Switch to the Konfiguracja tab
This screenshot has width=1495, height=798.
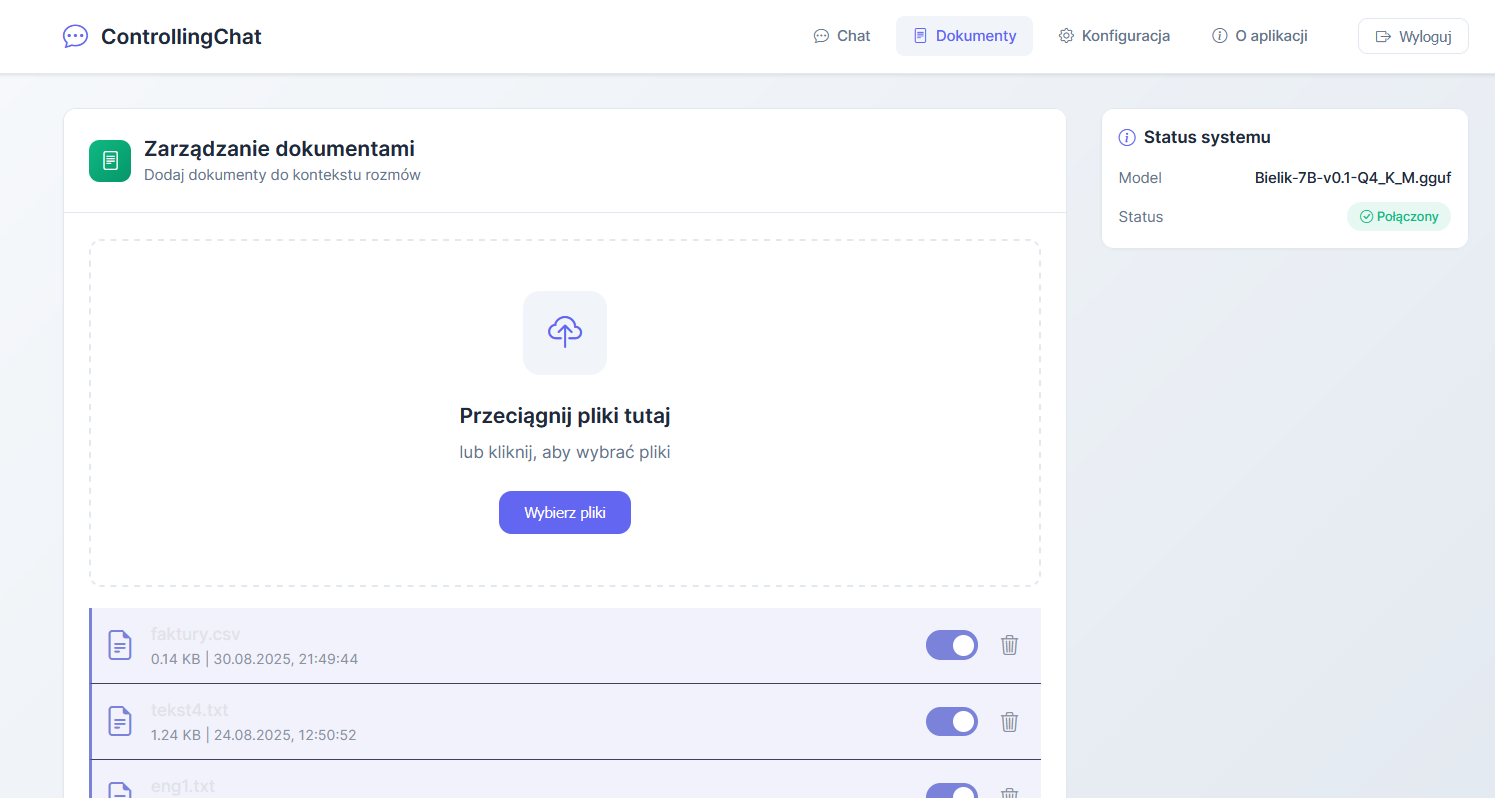click(x=1114, y=36)
